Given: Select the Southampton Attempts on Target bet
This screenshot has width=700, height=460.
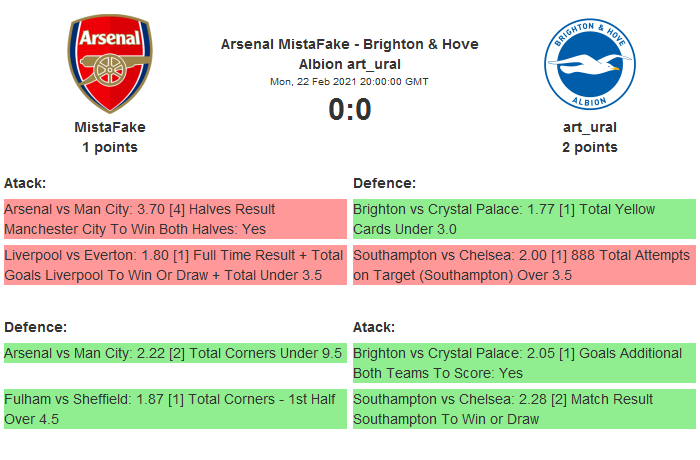Looking at the screenshot, I should coord(523,266).
